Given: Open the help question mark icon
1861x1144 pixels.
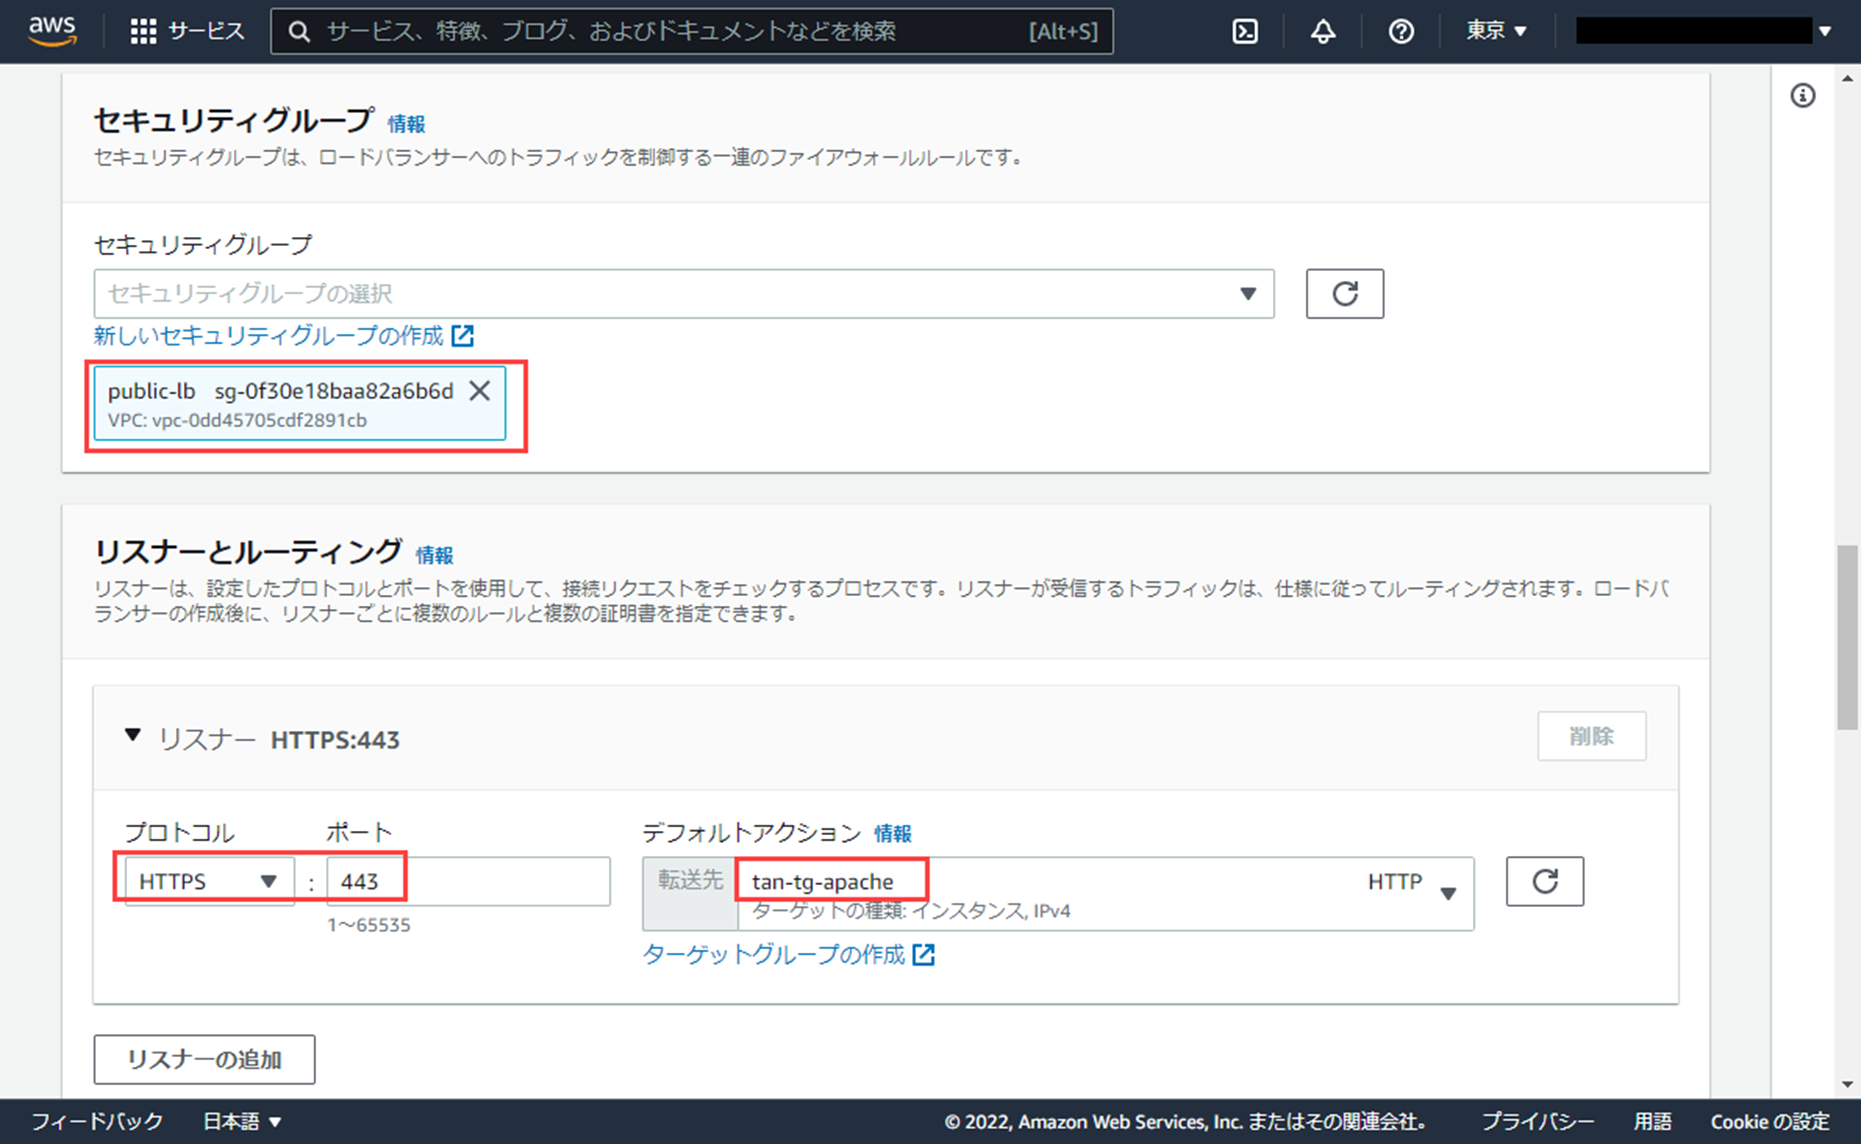Looking at the screenshot, I should coord(1401,32).
